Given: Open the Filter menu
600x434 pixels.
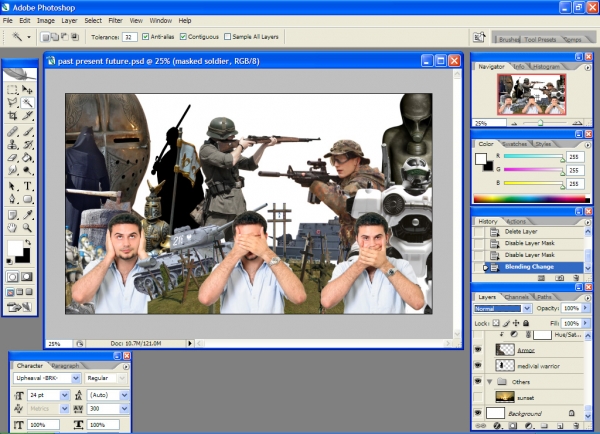Looking at the screenshot, I should coord(115,21).
